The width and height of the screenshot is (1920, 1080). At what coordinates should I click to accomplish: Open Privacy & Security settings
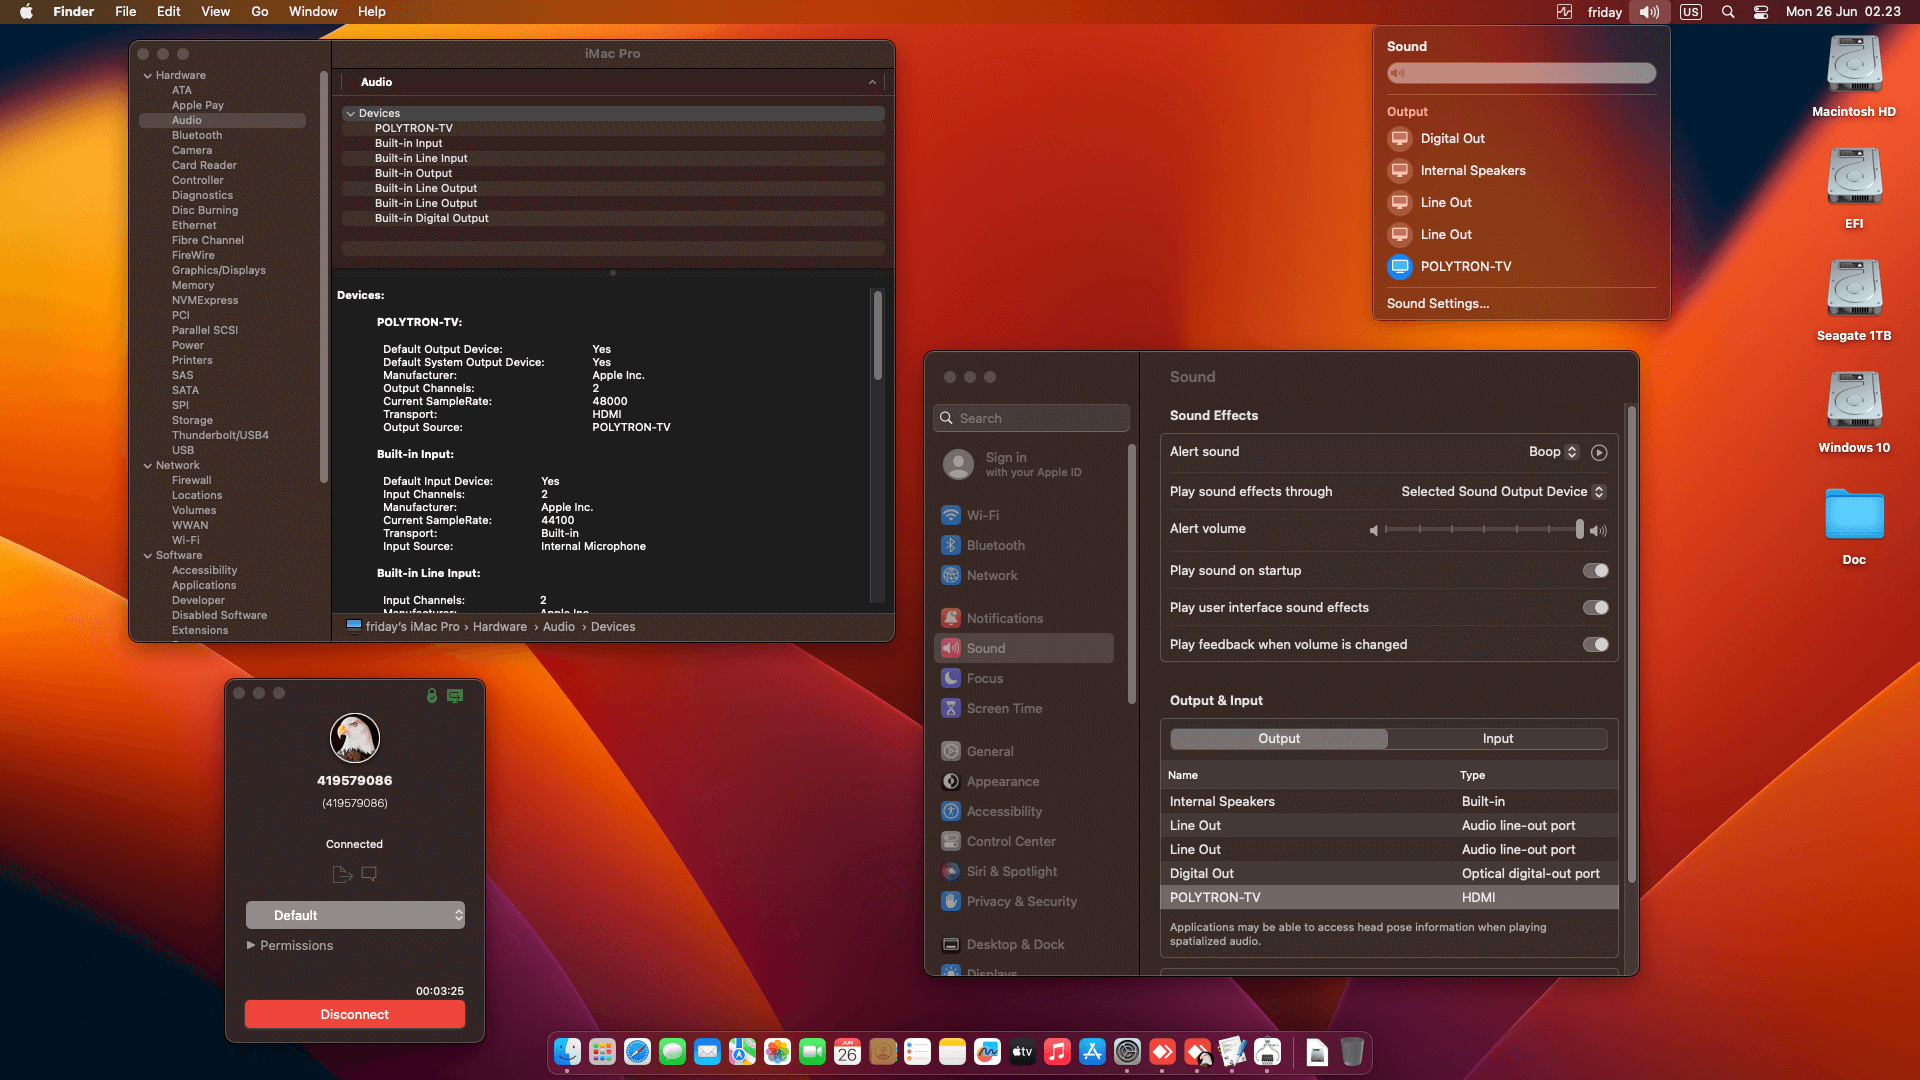[x=1020, y=901]
